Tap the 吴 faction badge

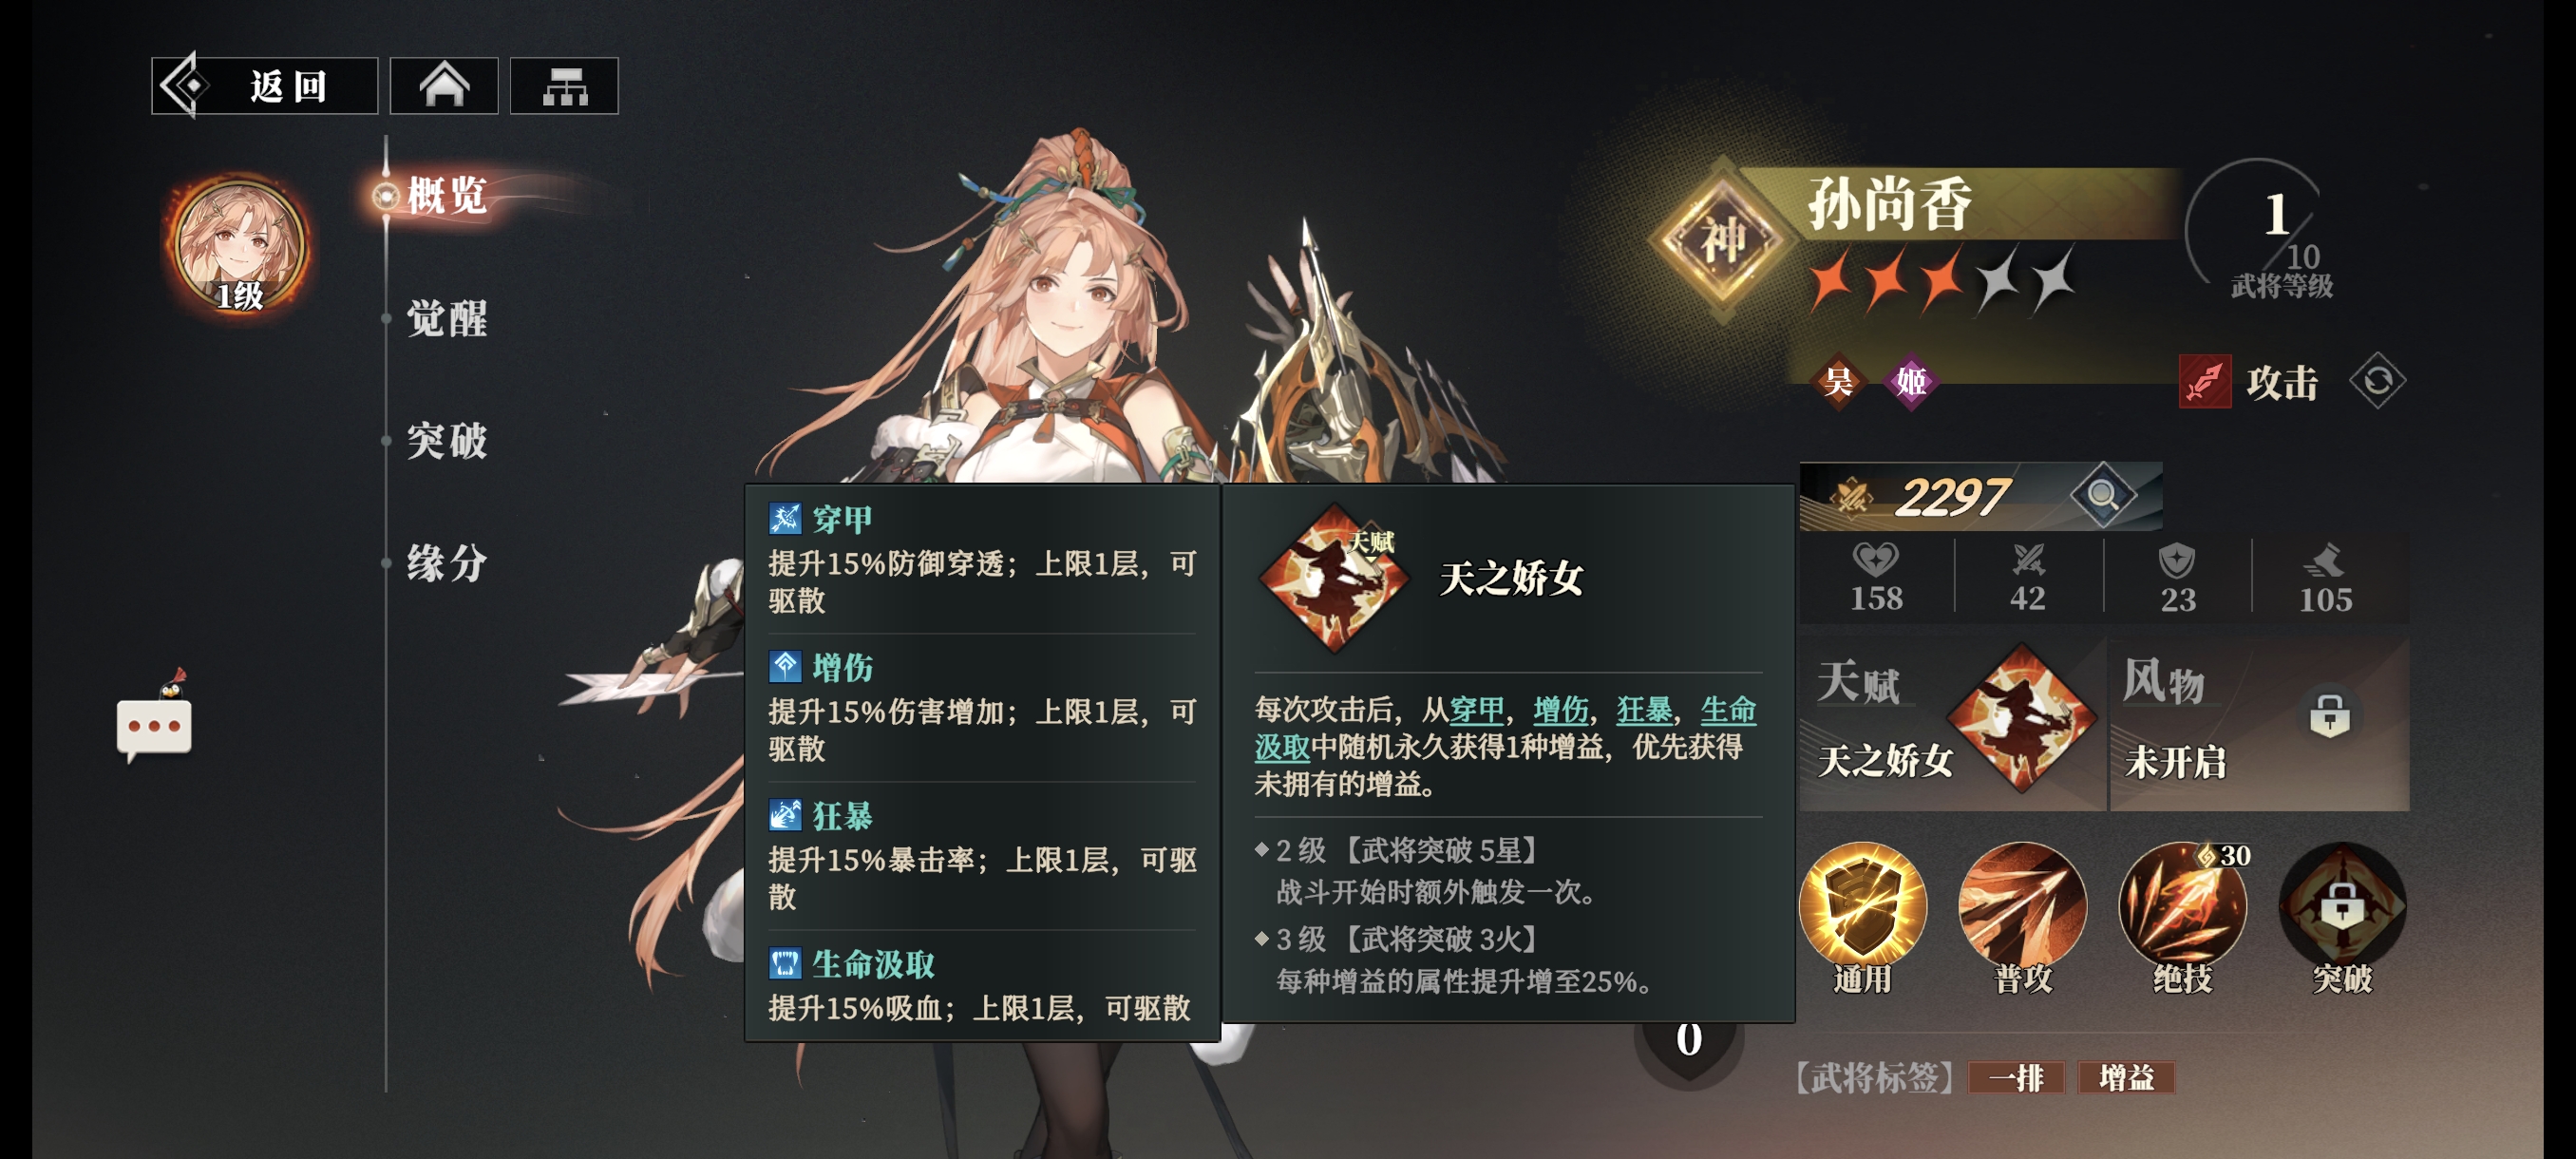pyautogui.click(x=1838, y=381)
